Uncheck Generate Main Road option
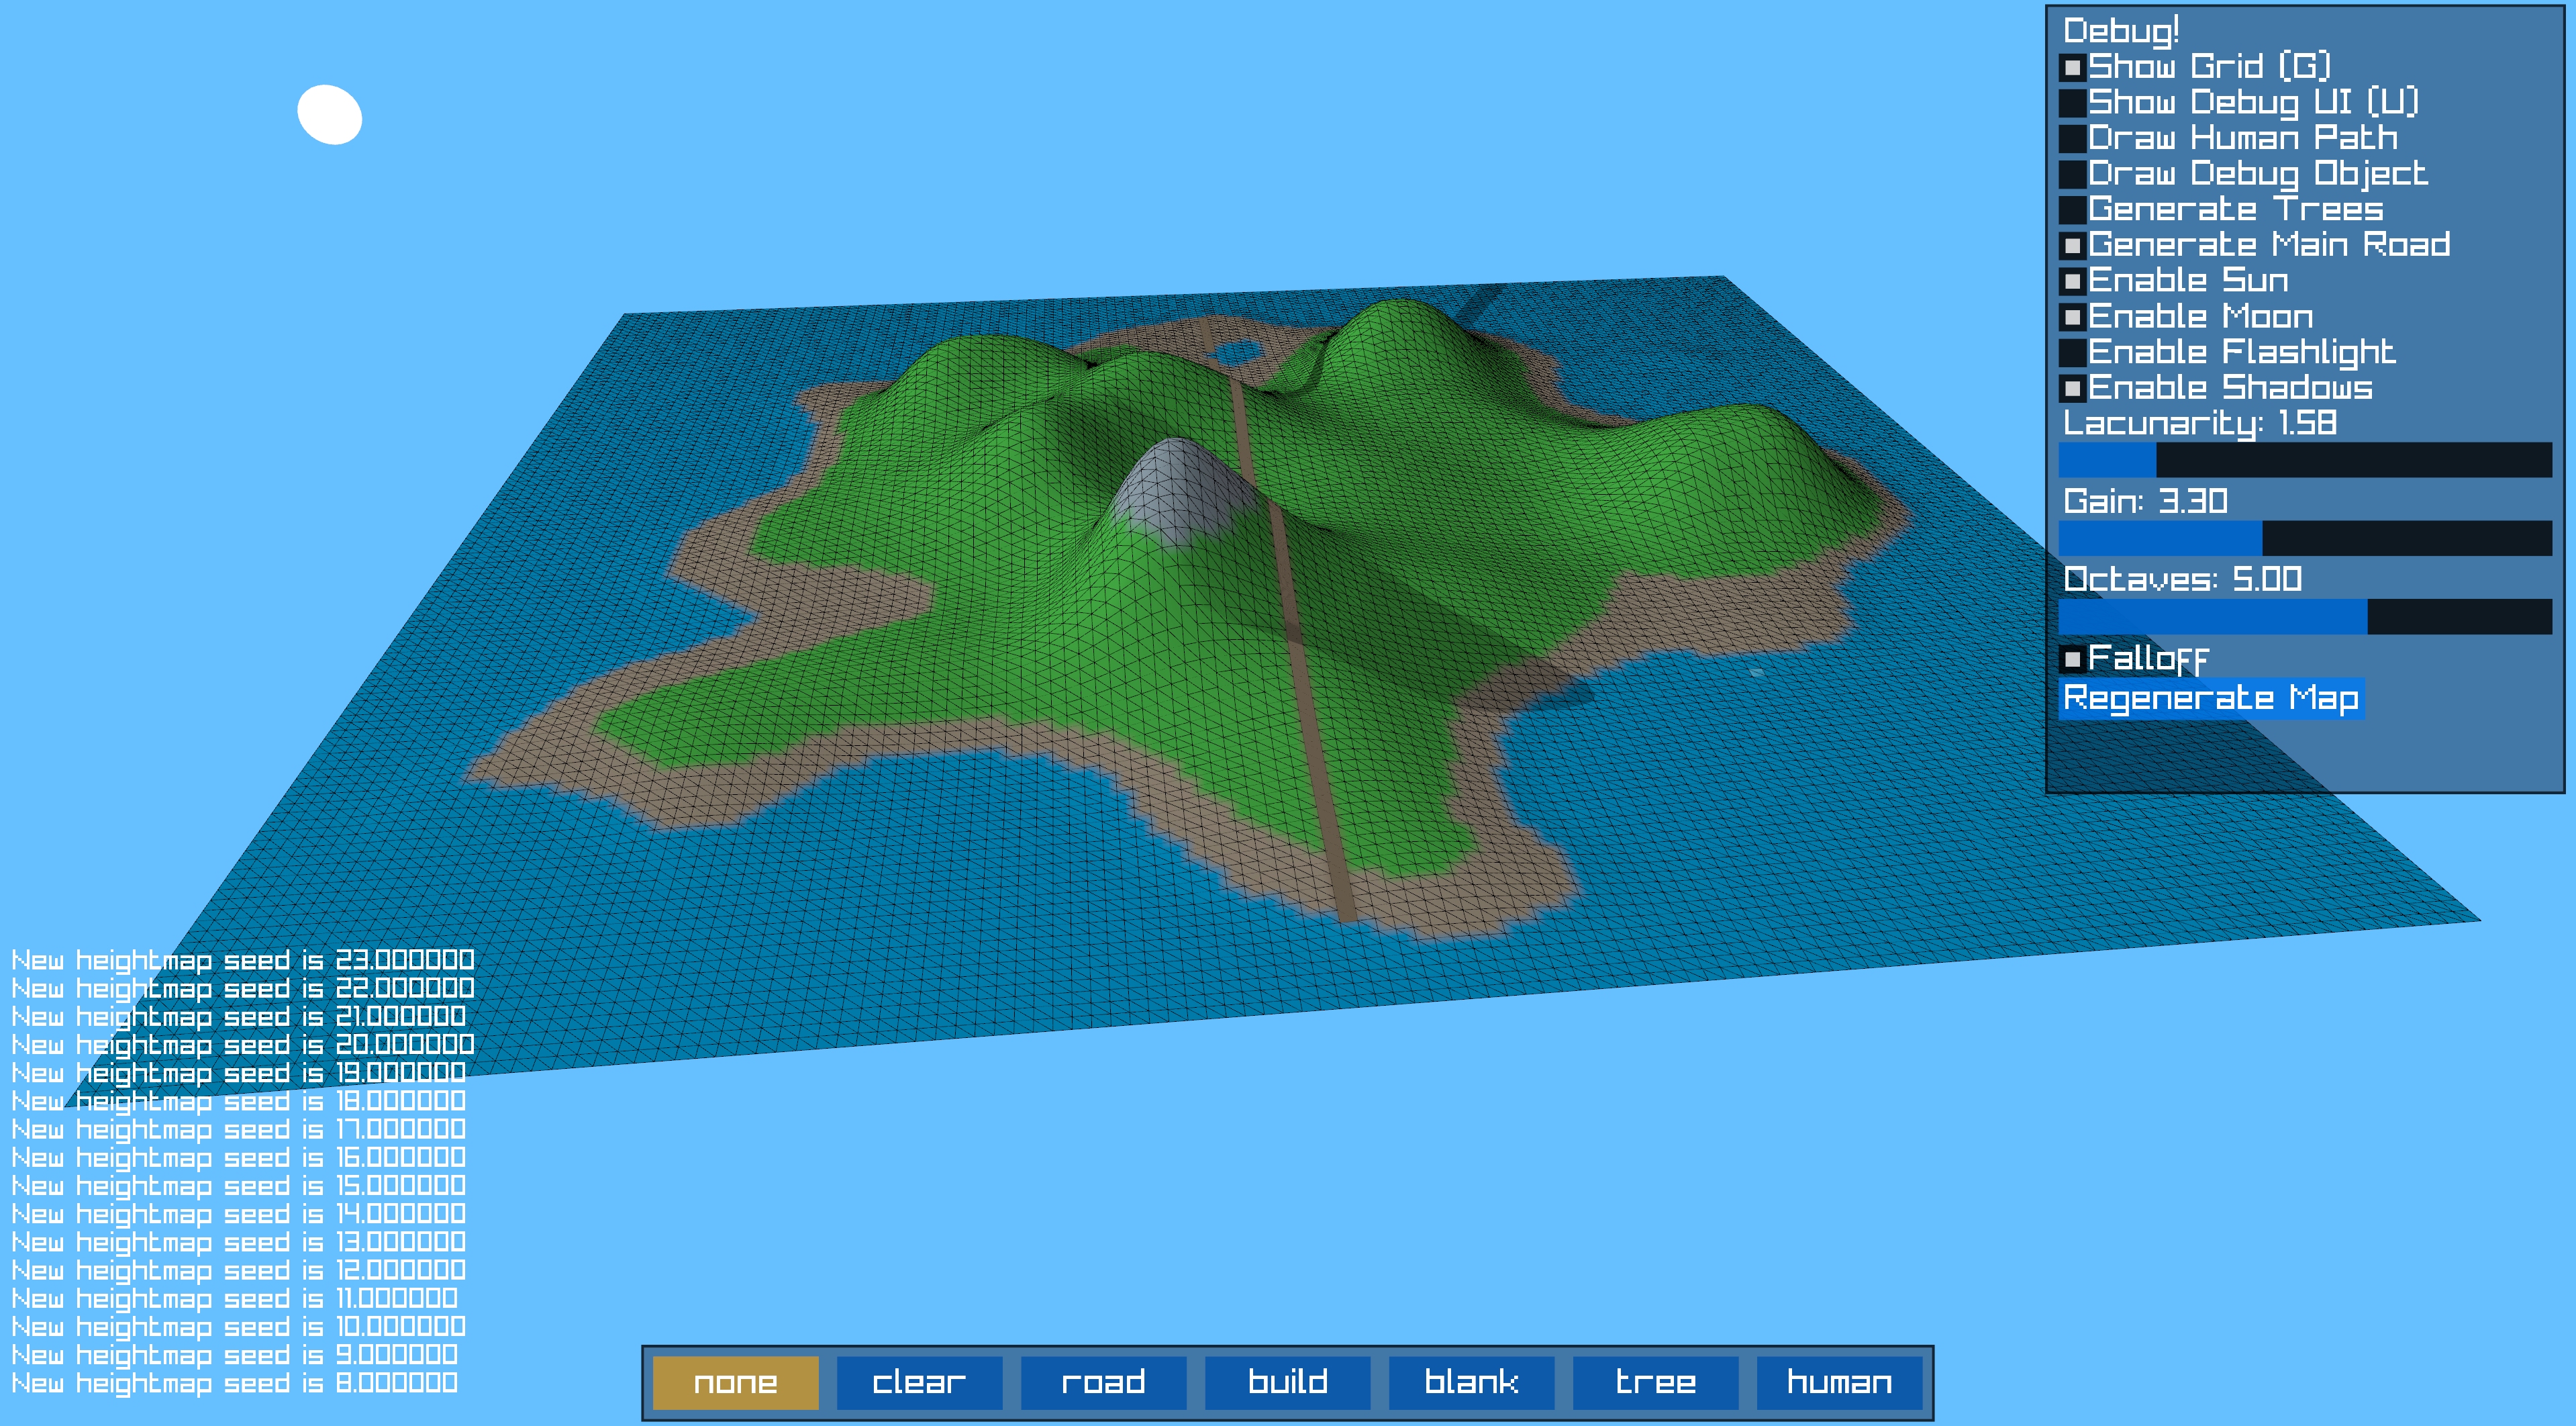 2072,245
